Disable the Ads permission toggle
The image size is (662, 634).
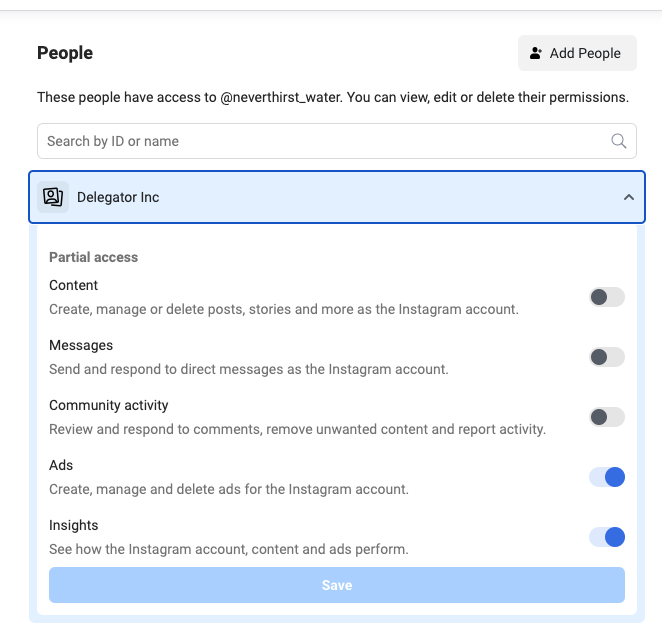click(x=607, y=477)
